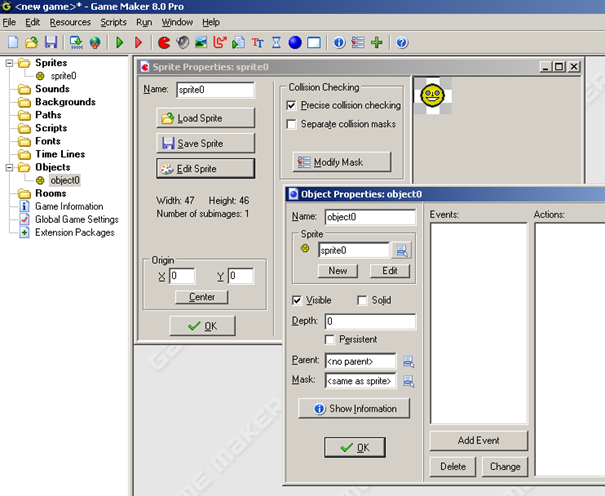Check the Solid option for object0
This screenshot has height=496, width=605.
[363, 300]
